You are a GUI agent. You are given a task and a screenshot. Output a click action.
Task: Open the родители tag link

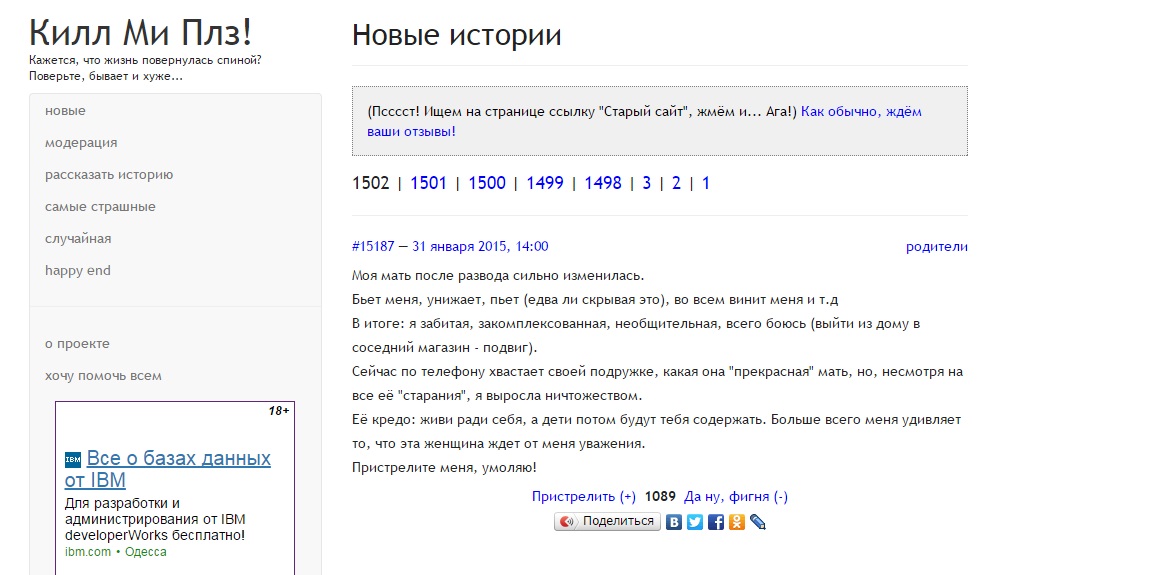click(x=937, y=247)
